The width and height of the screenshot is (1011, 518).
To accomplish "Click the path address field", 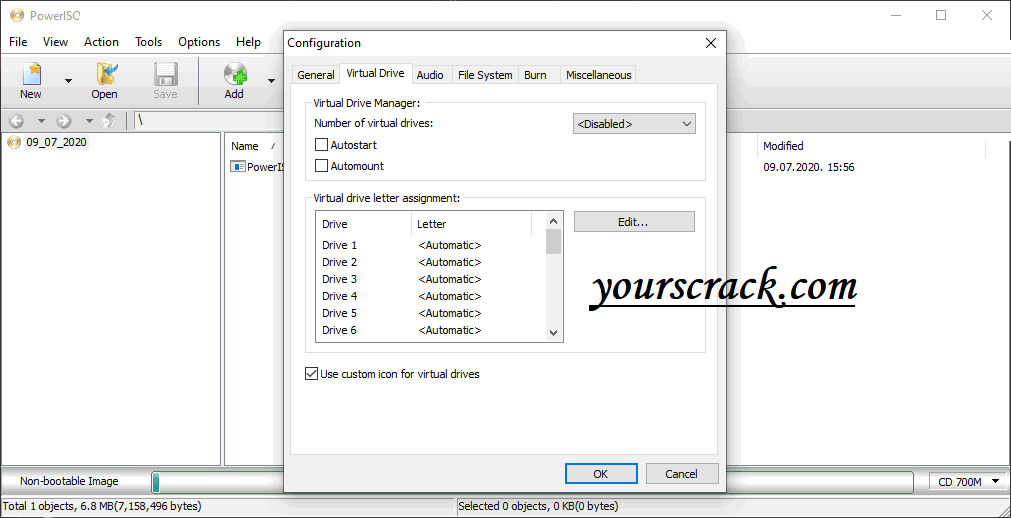I will click(210, 121).
